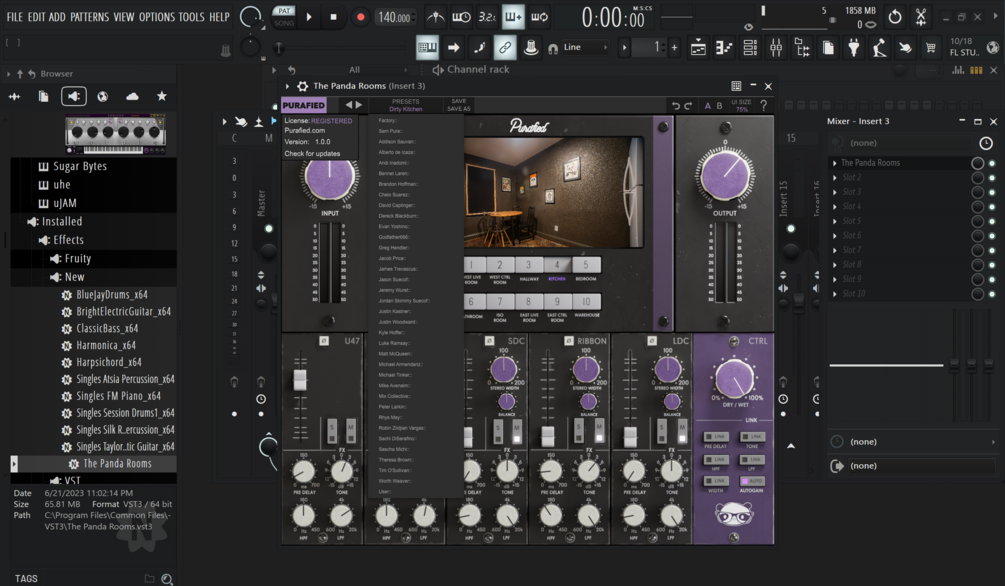Toggle the LDC phase invert button
This screenshot has width=1005, height=586.
click(652, 341)
